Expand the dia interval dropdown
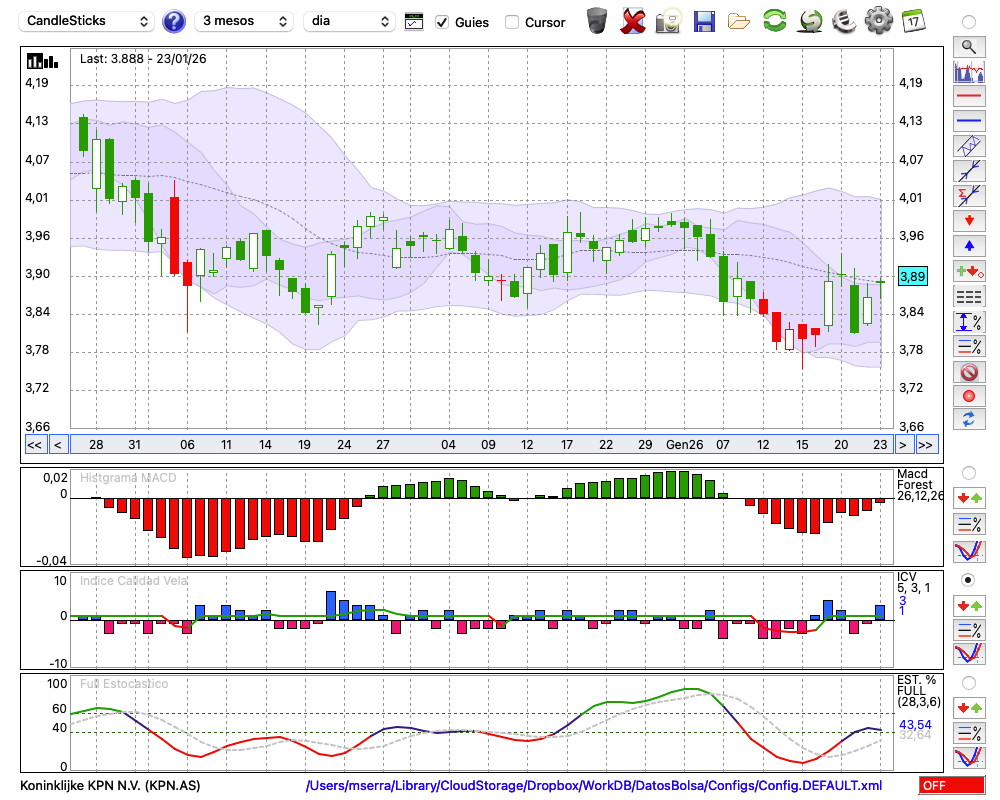Screen dimensions: 1000x800 click(x=352, y=21)
